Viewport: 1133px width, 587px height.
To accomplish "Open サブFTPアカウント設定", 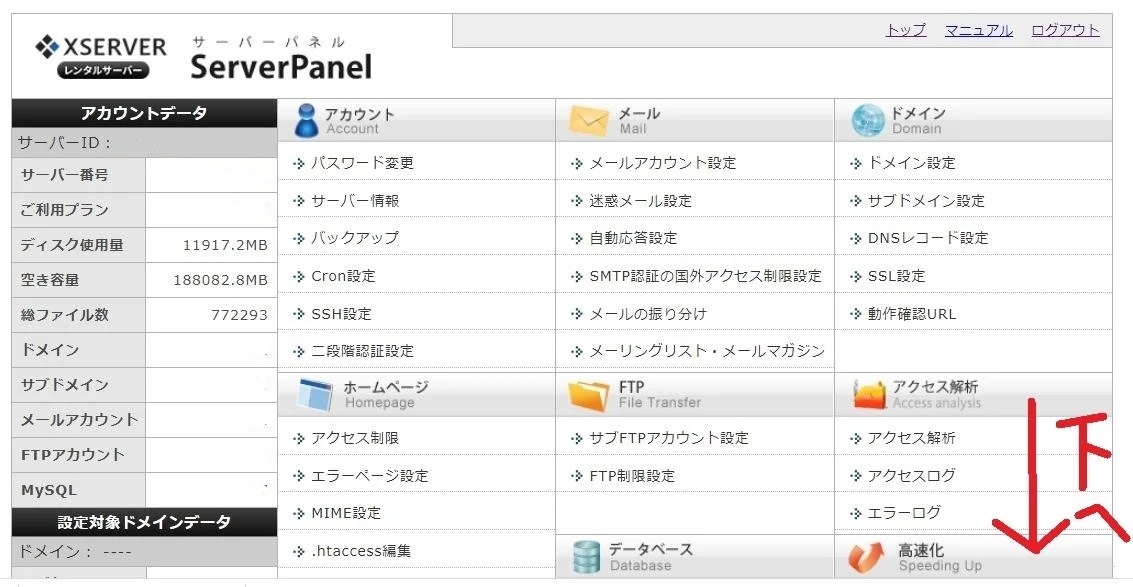I will coord(668,438).
